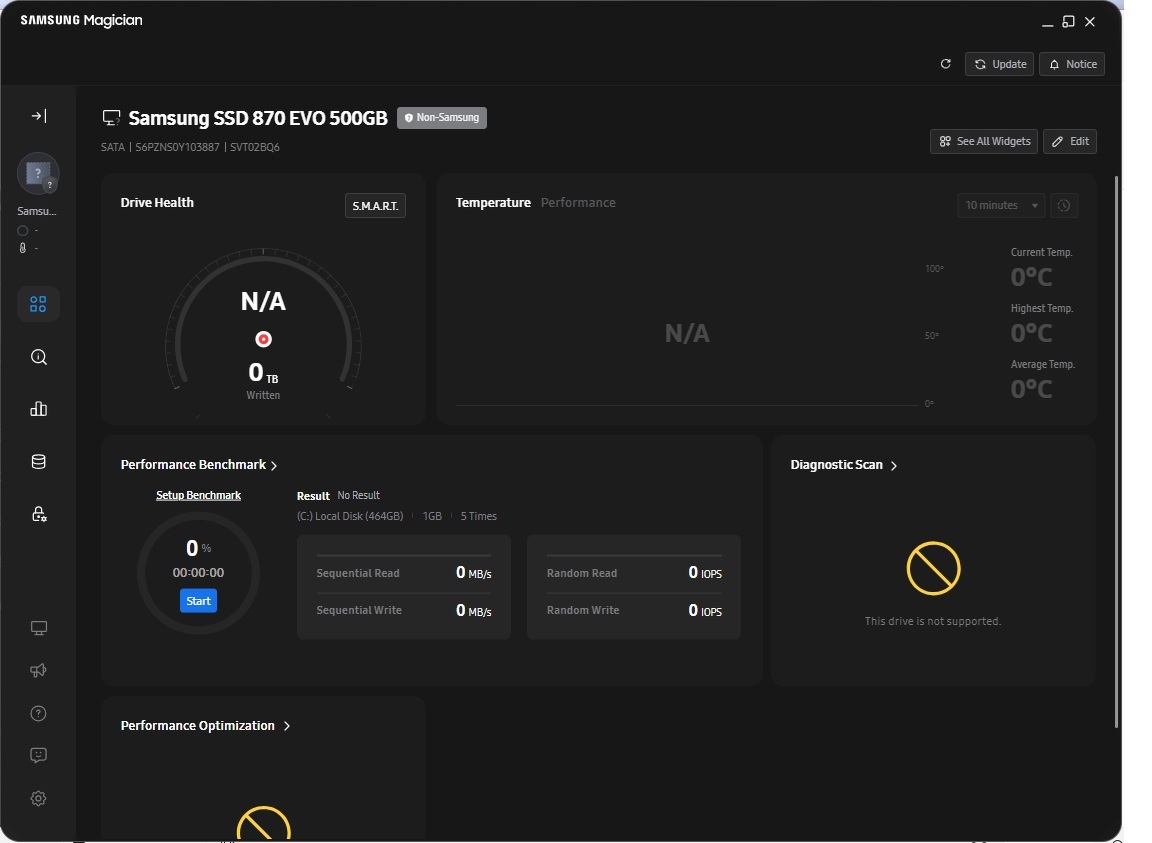1152x843 pixels.
Task: Open the drive management database icon
Action: pos(39,462)
